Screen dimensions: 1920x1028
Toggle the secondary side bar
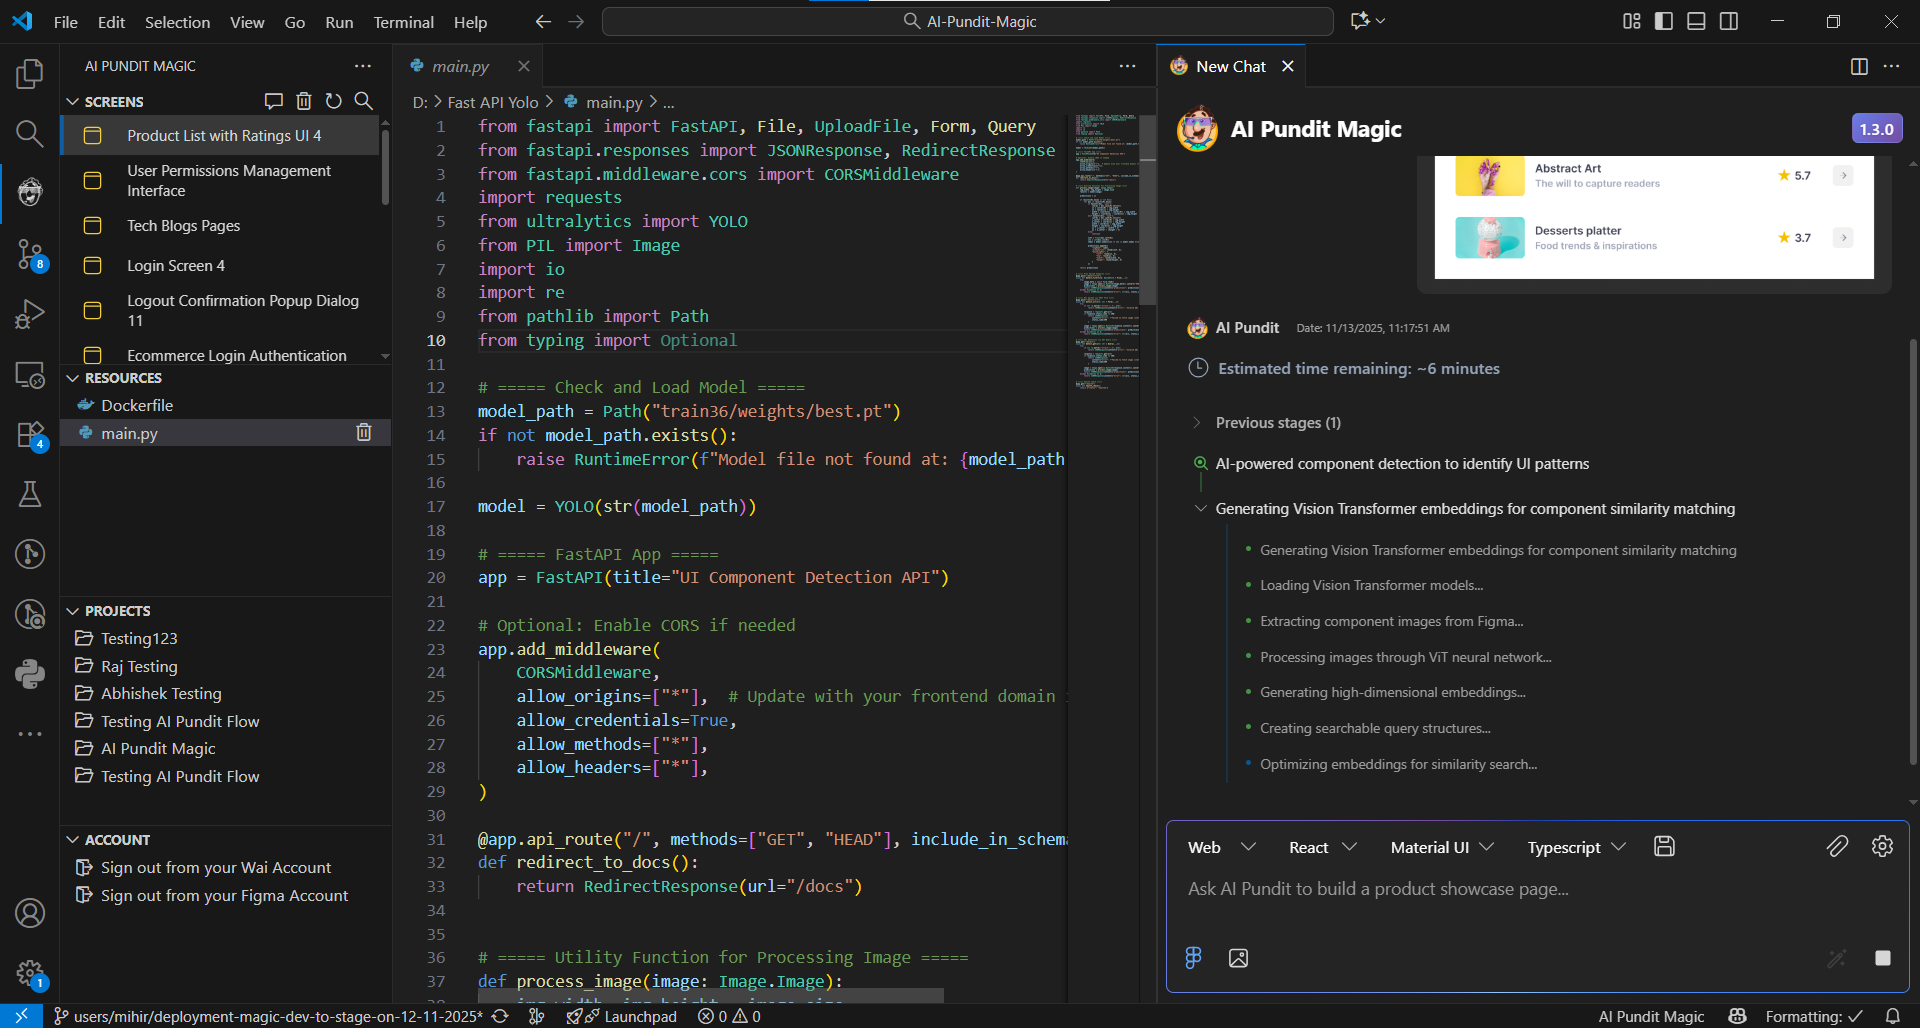1729,21
